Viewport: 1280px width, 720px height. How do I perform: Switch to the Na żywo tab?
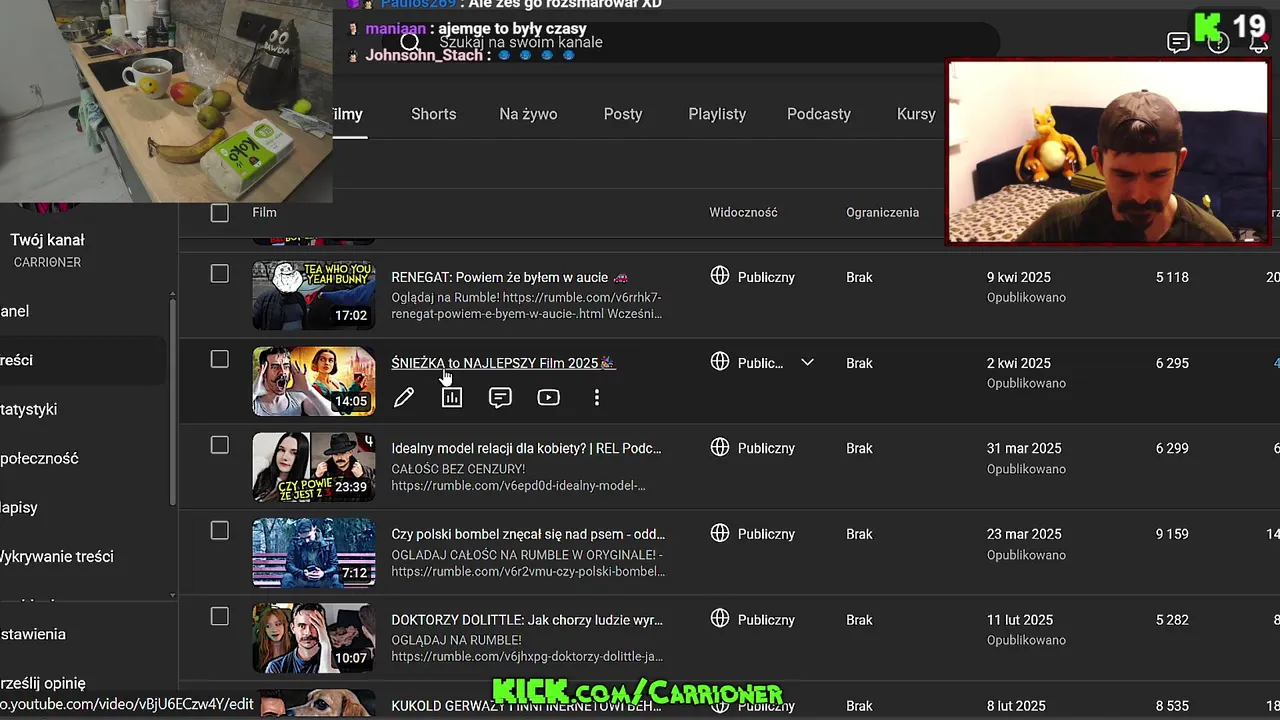[528, 114]
